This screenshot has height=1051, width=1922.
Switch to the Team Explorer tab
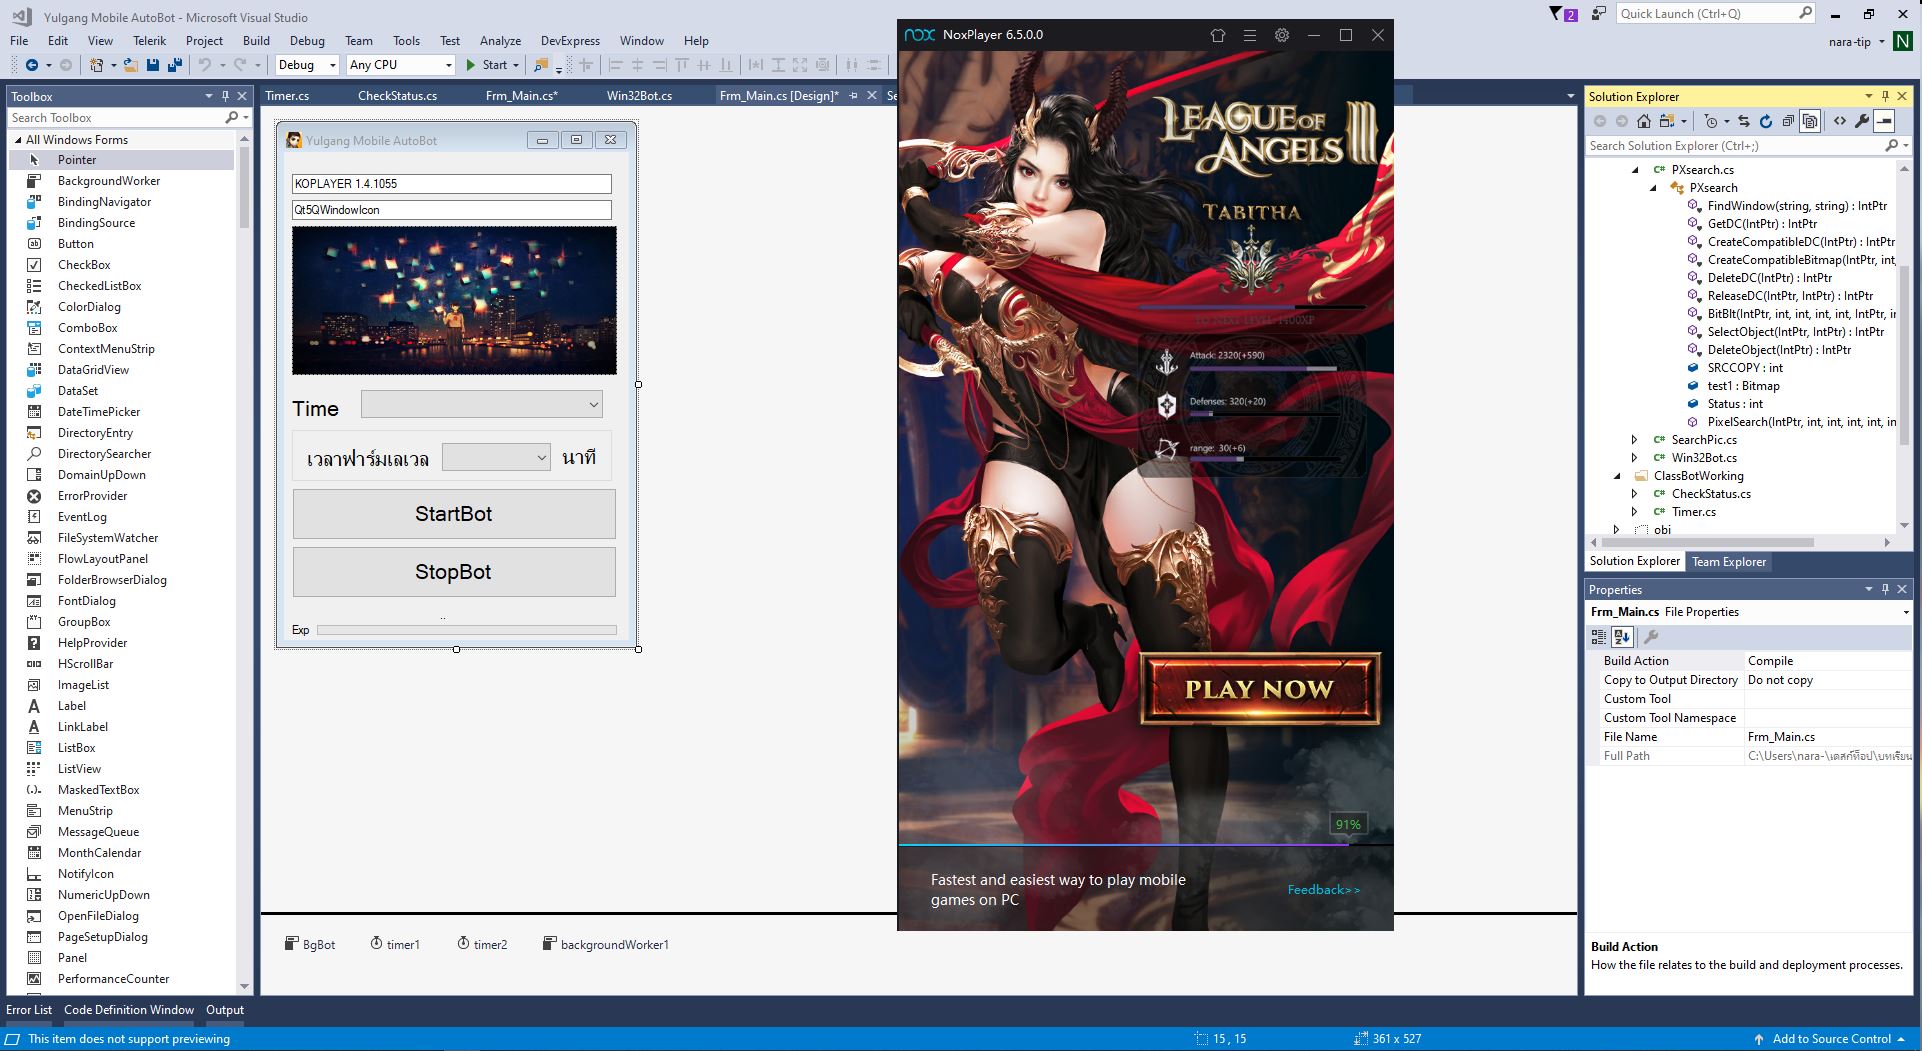click(1729, 562)
